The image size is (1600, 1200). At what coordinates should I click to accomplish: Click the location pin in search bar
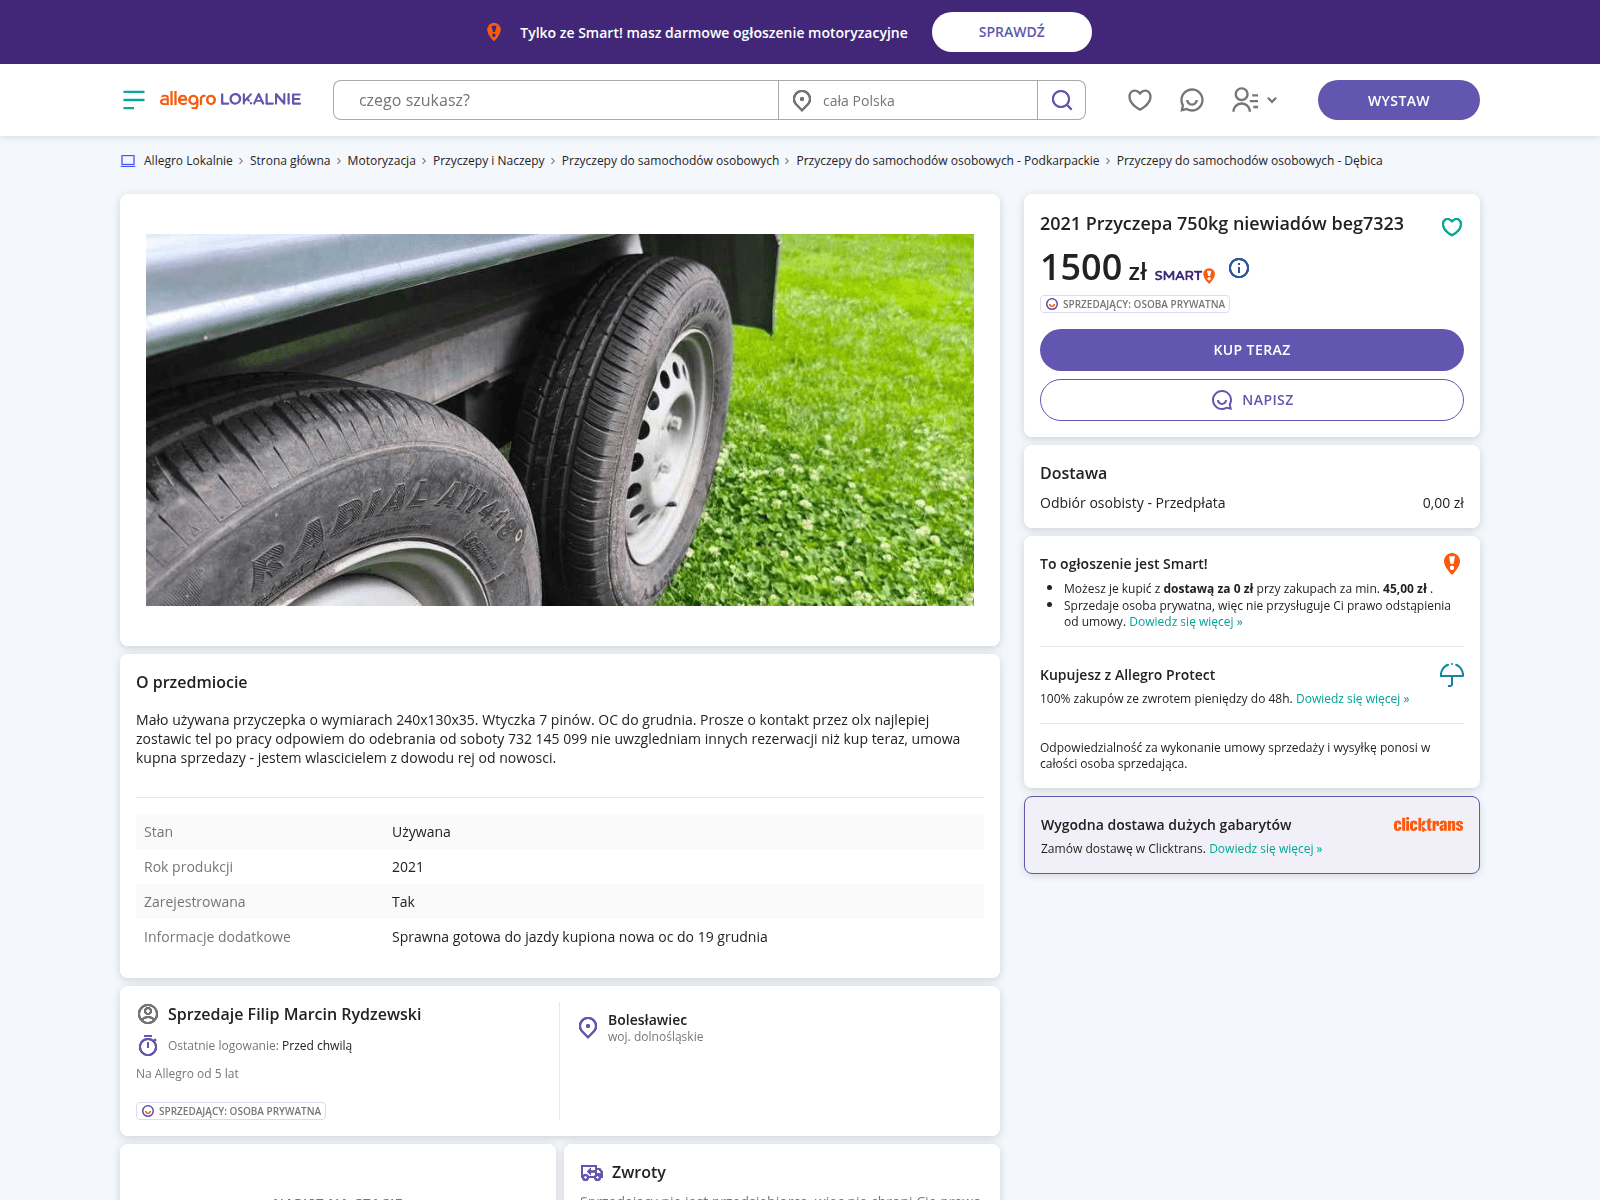pos(802,100)
